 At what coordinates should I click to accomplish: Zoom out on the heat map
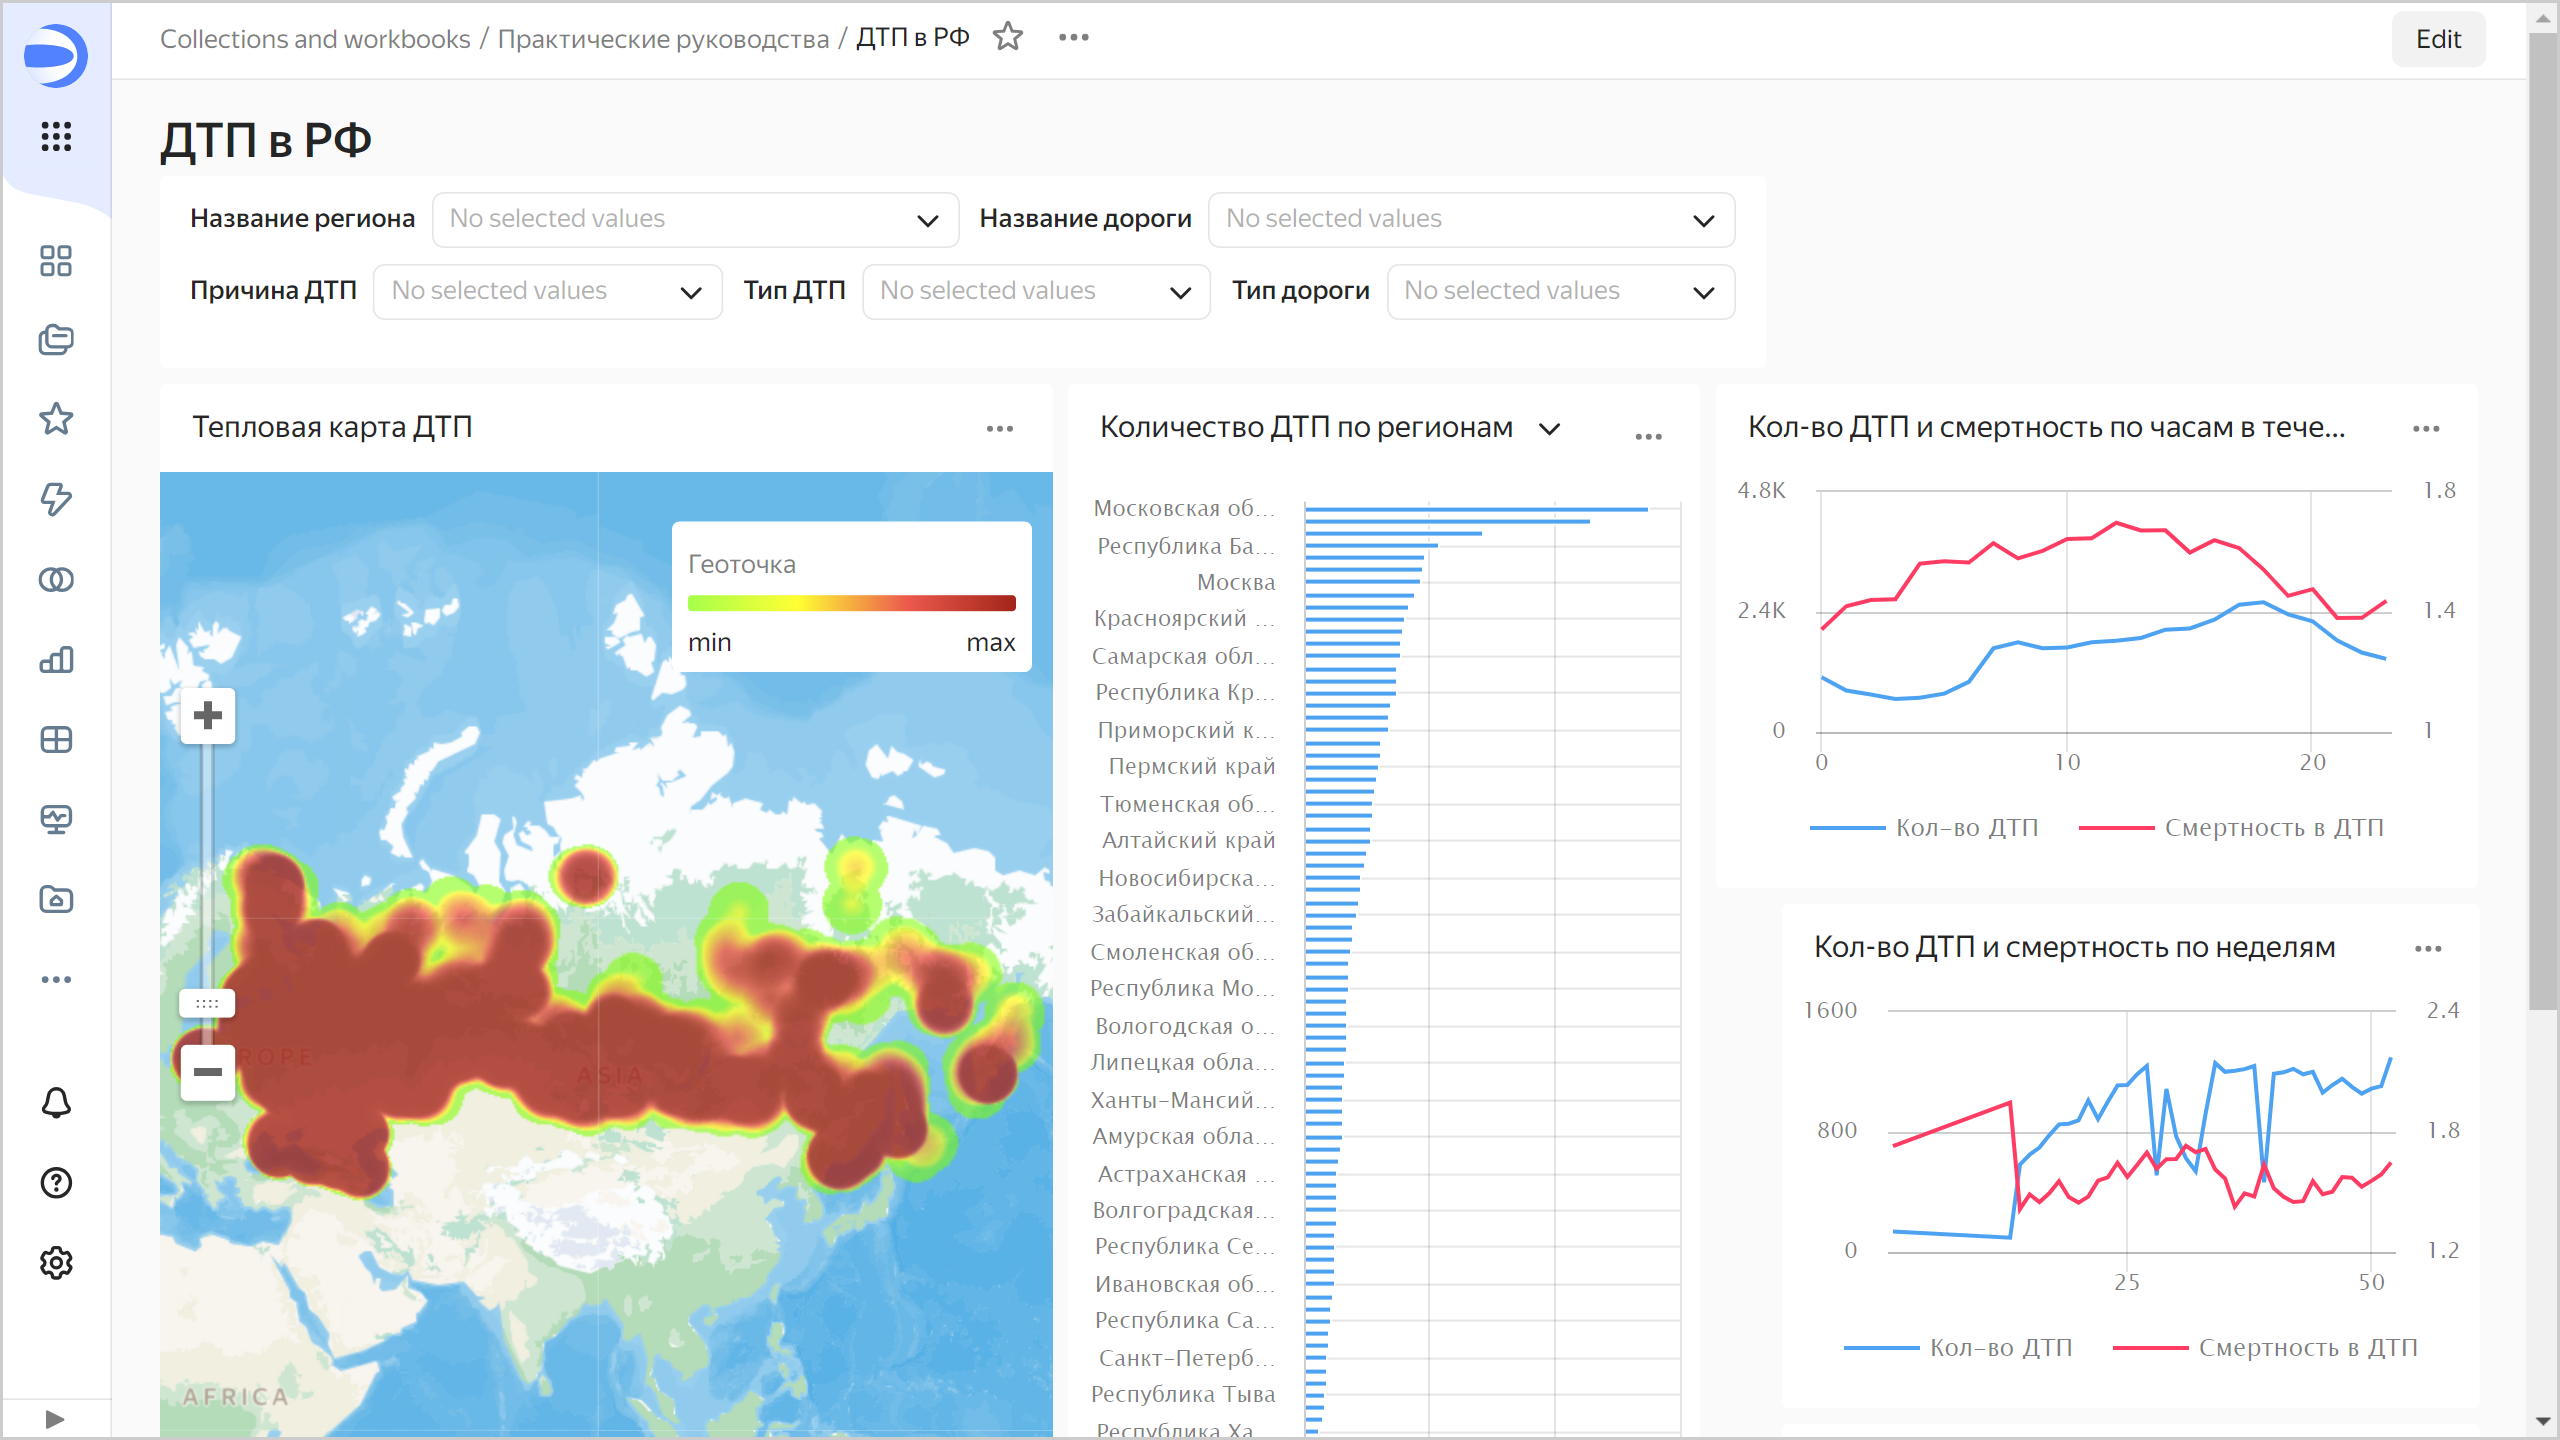click(x=208, y=1072)
